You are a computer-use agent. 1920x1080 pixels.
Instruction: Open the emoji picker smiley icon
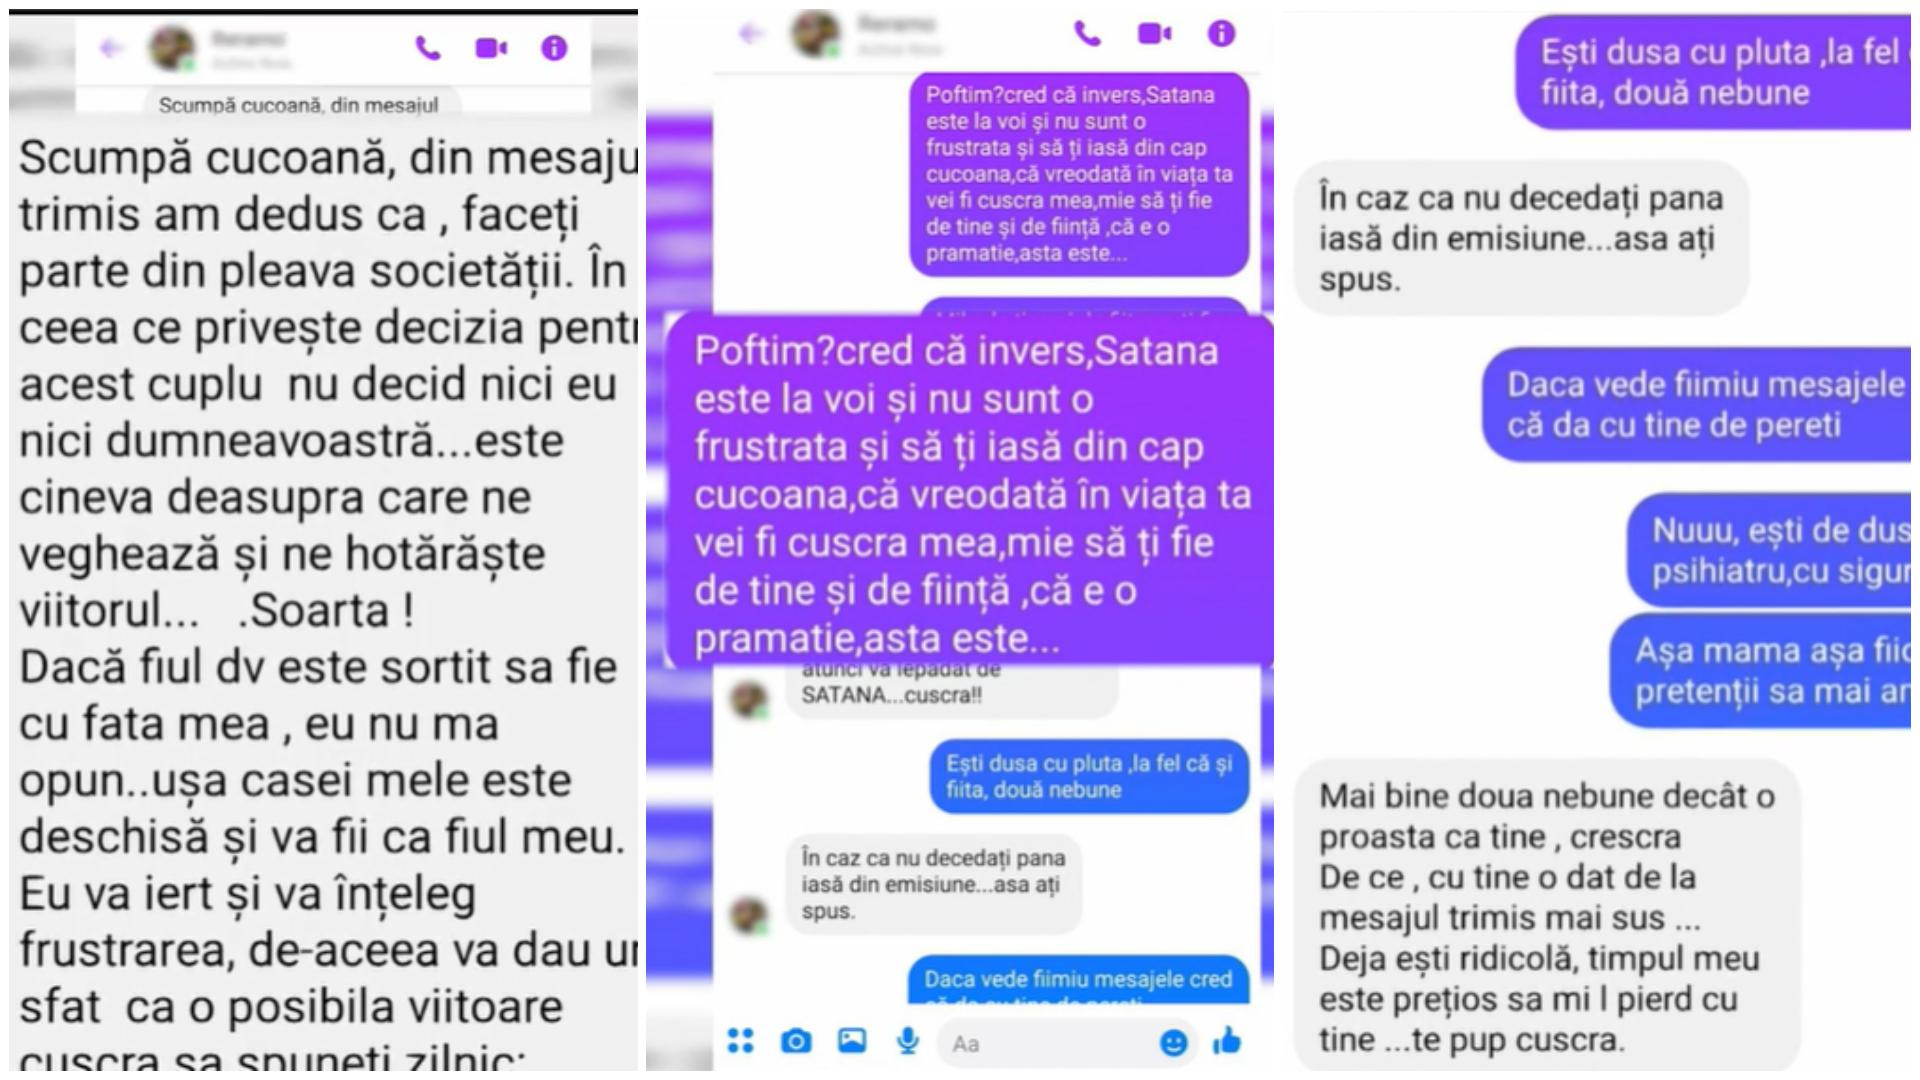click(x=1174, y=1043)
